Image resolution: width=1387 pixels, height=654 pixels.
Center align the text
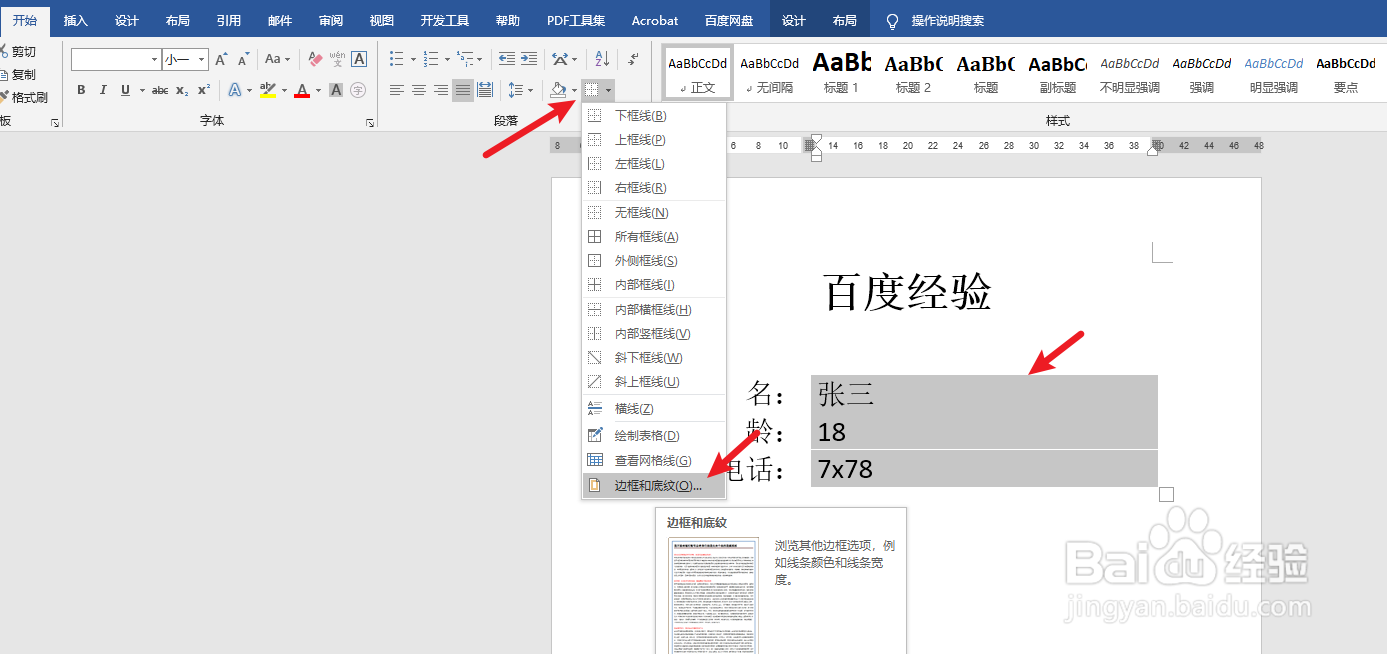(x=419, y=90)
